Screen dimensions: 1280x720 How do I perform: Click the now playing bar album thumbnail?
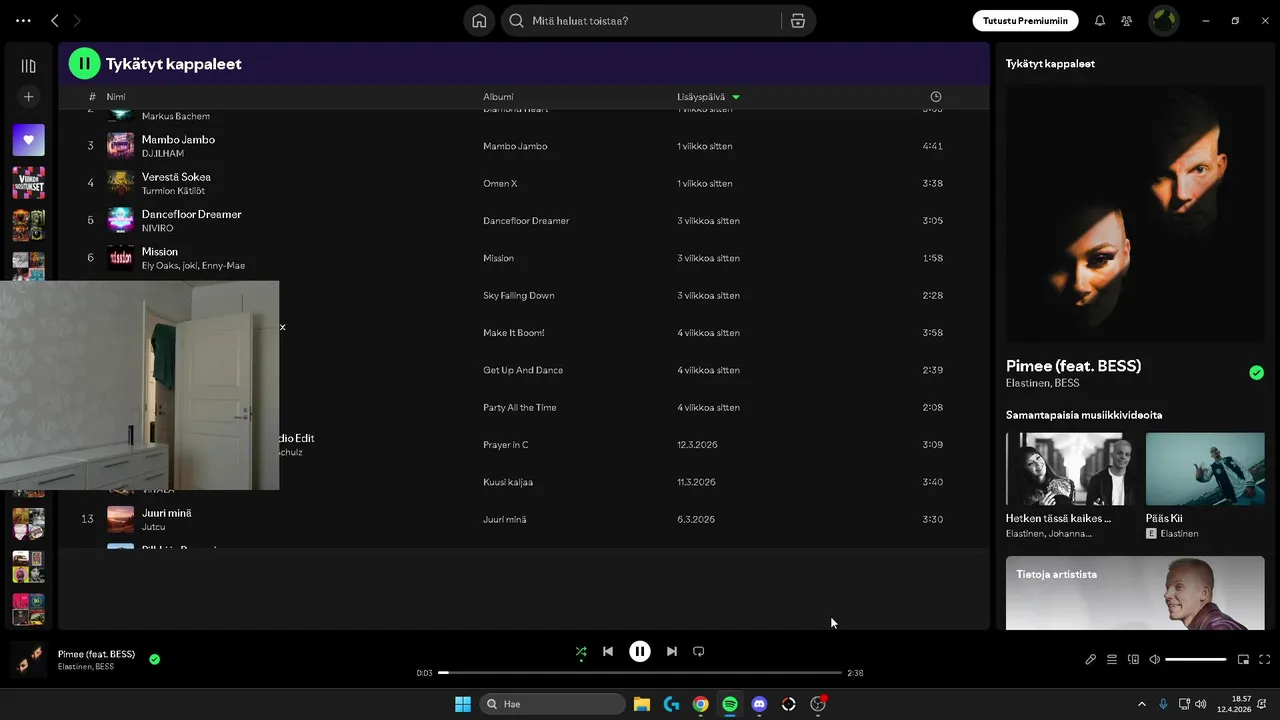[x=28, y=659]
